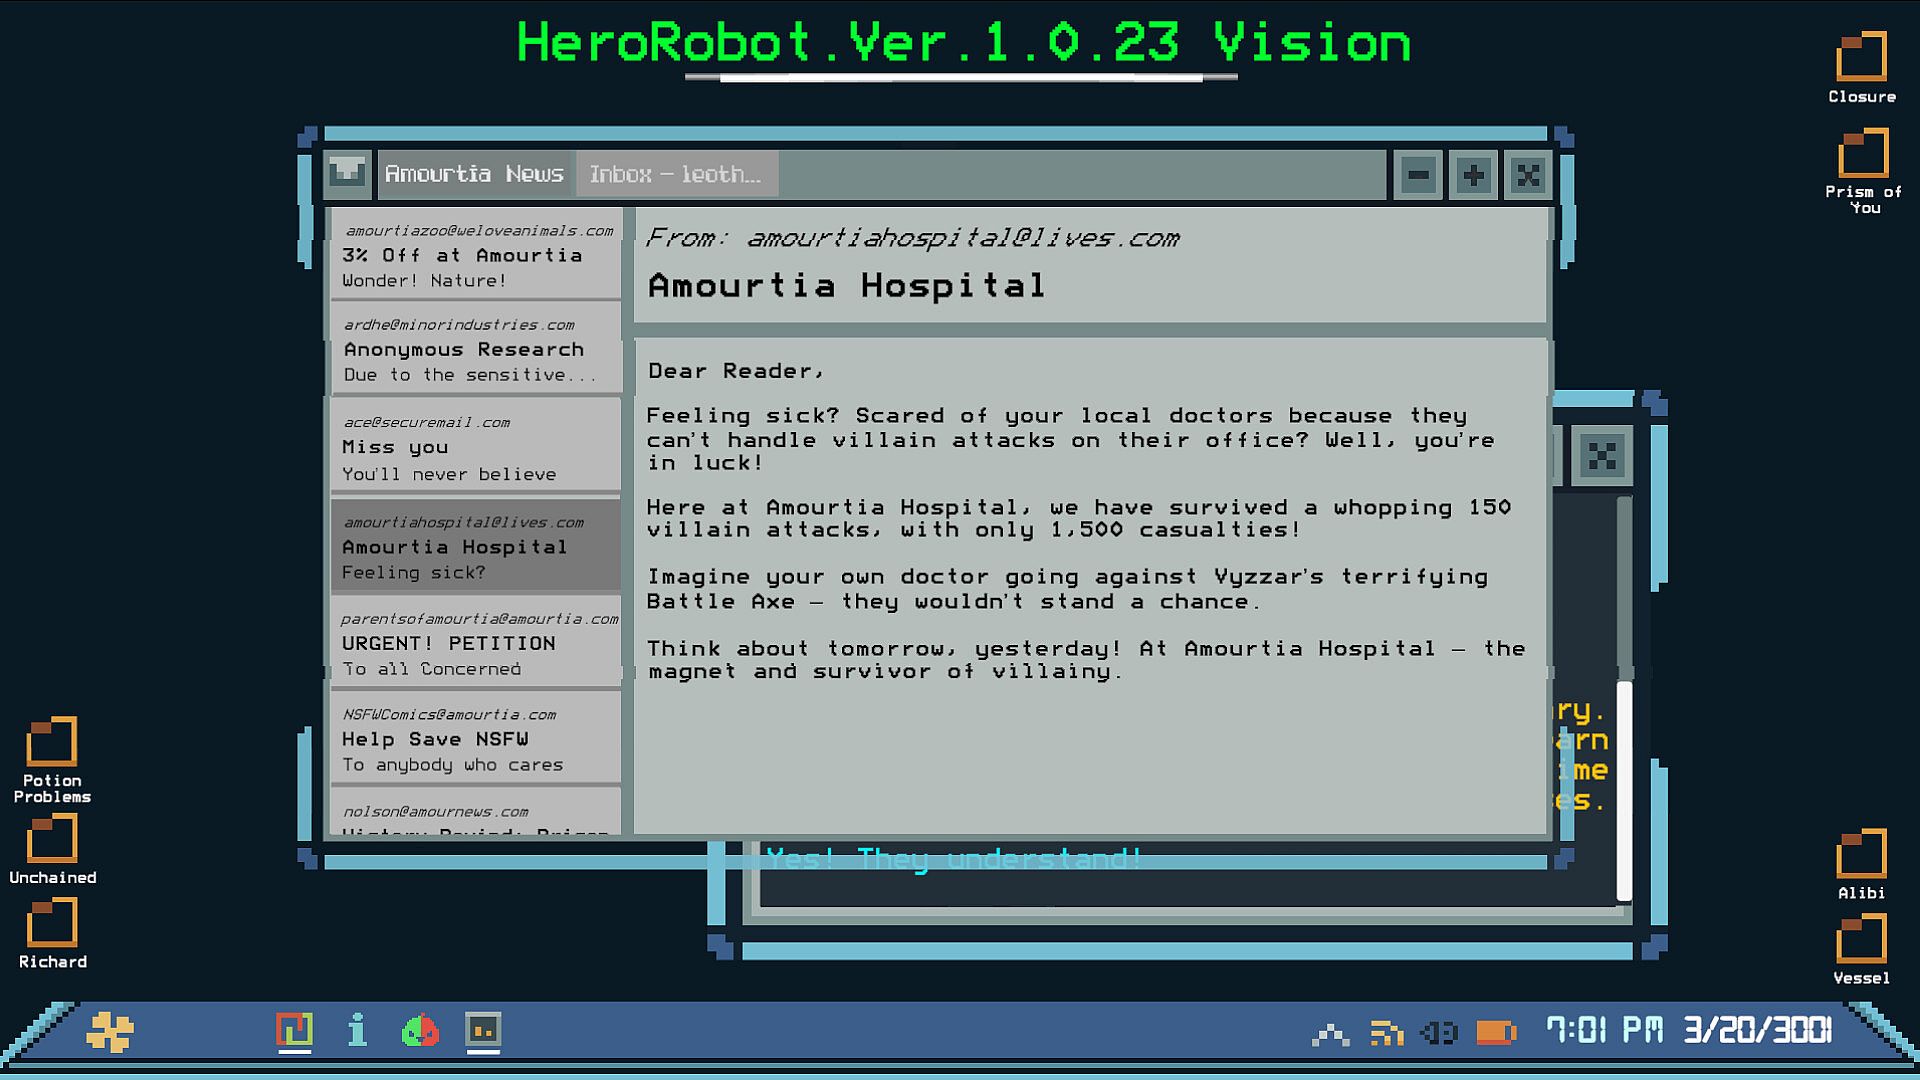This screenshot has width=1920, height=1080.
Task: Click the gray terminal window taskbar icon
Action: point(483,1030)
